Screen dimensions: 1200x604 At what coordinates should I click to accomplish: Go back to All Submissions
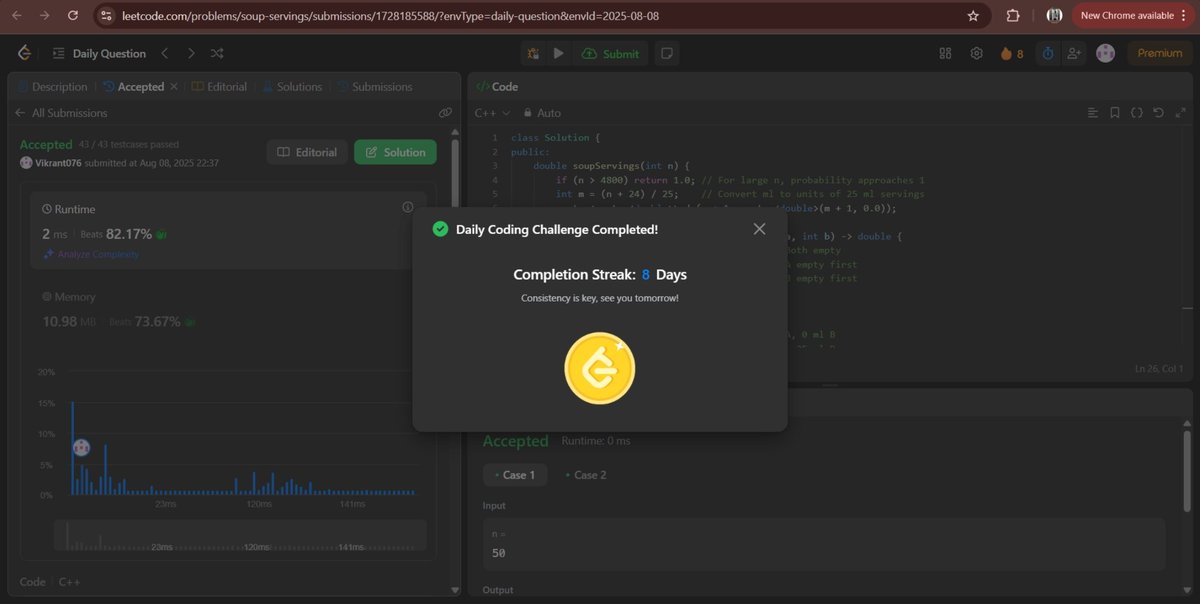click(61, 113)
